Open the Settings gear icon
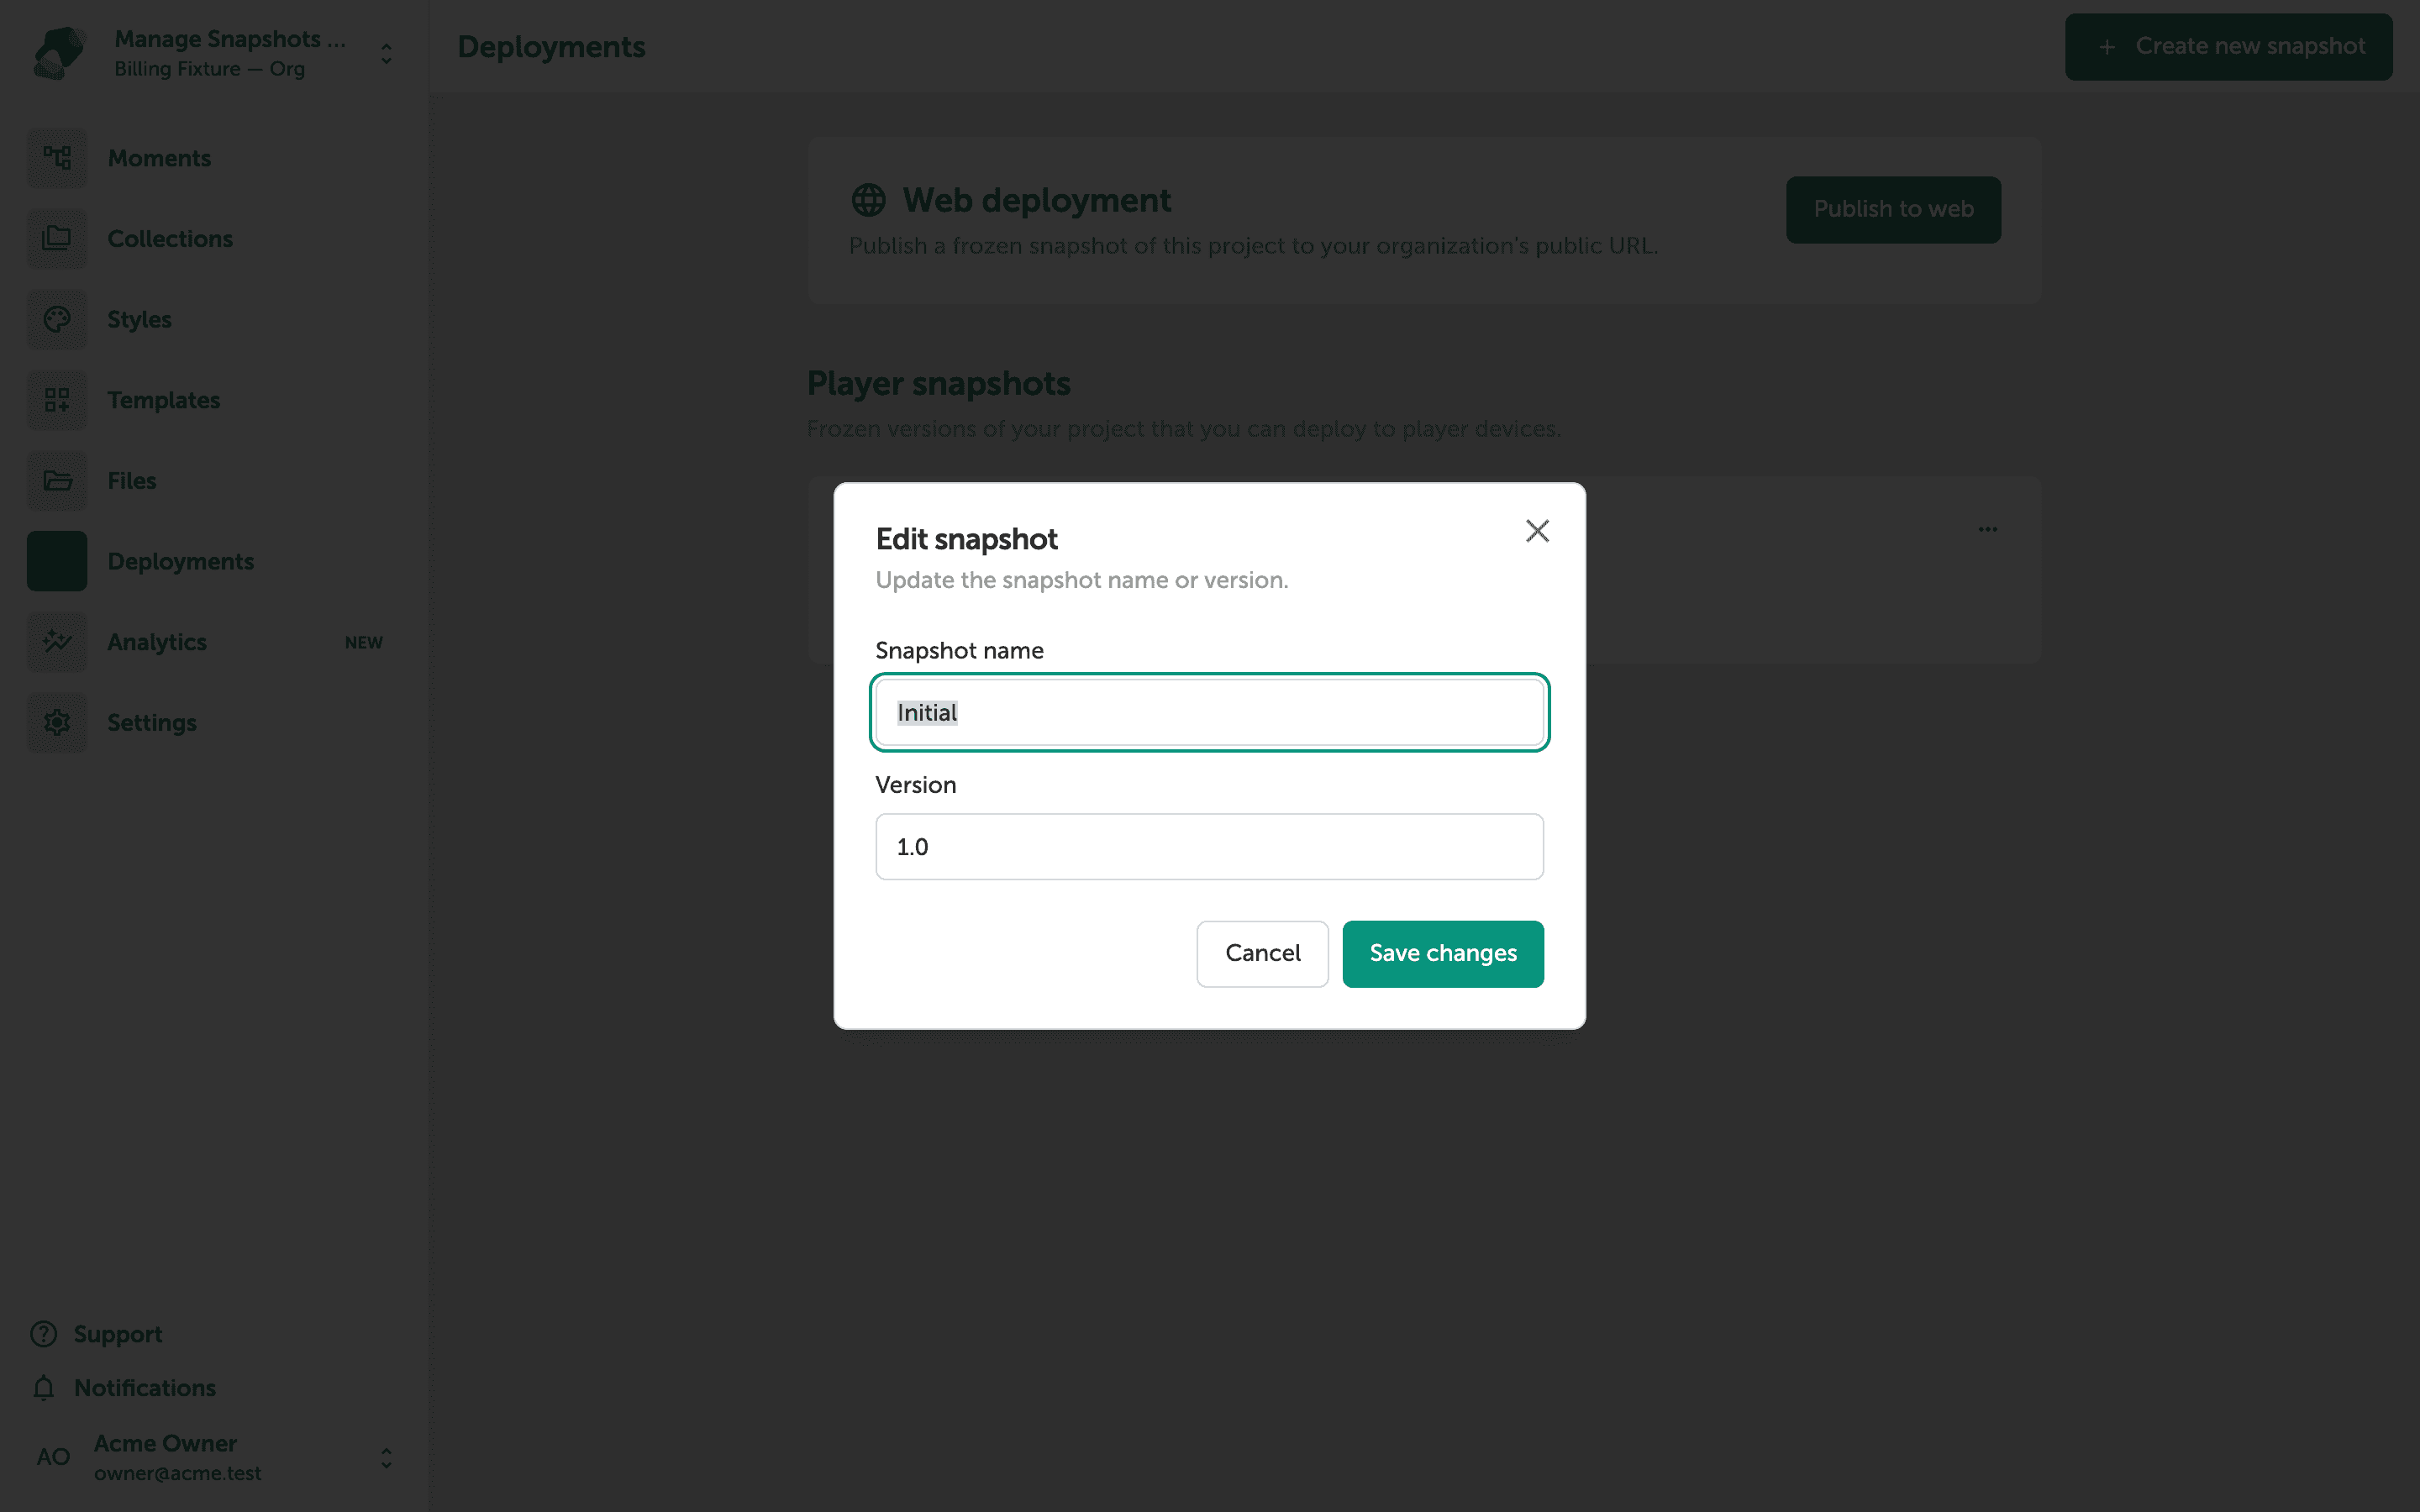This screenshot has height=1512, width=2420. [x=57, y=723]
